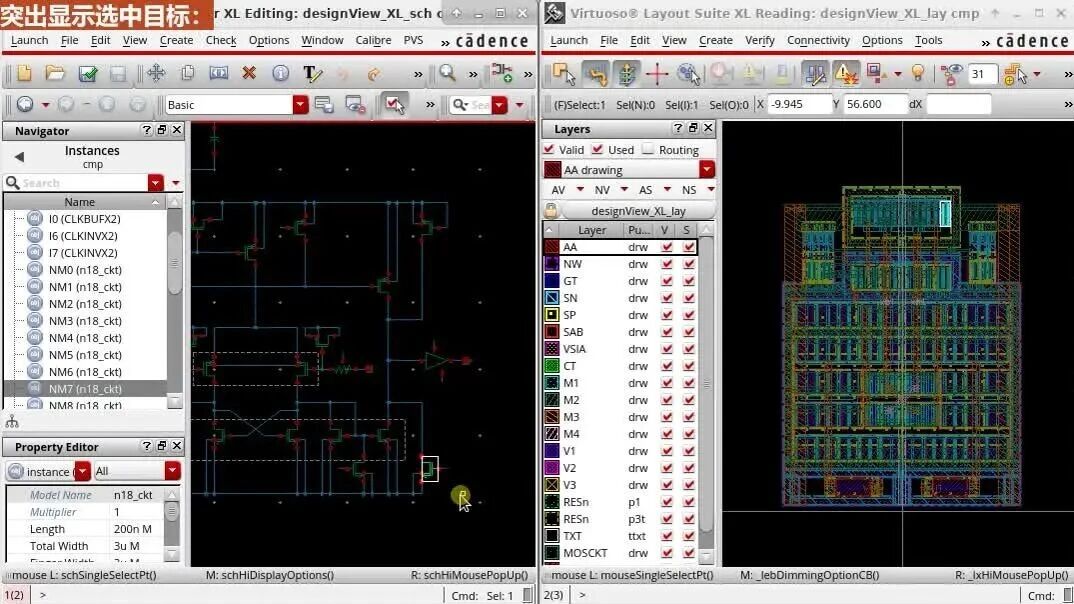Screen dimensions: 1074x604
Task: Open the All filter dropdown in Property Editor
Action: pyautogui.click(x=172, y=471)
